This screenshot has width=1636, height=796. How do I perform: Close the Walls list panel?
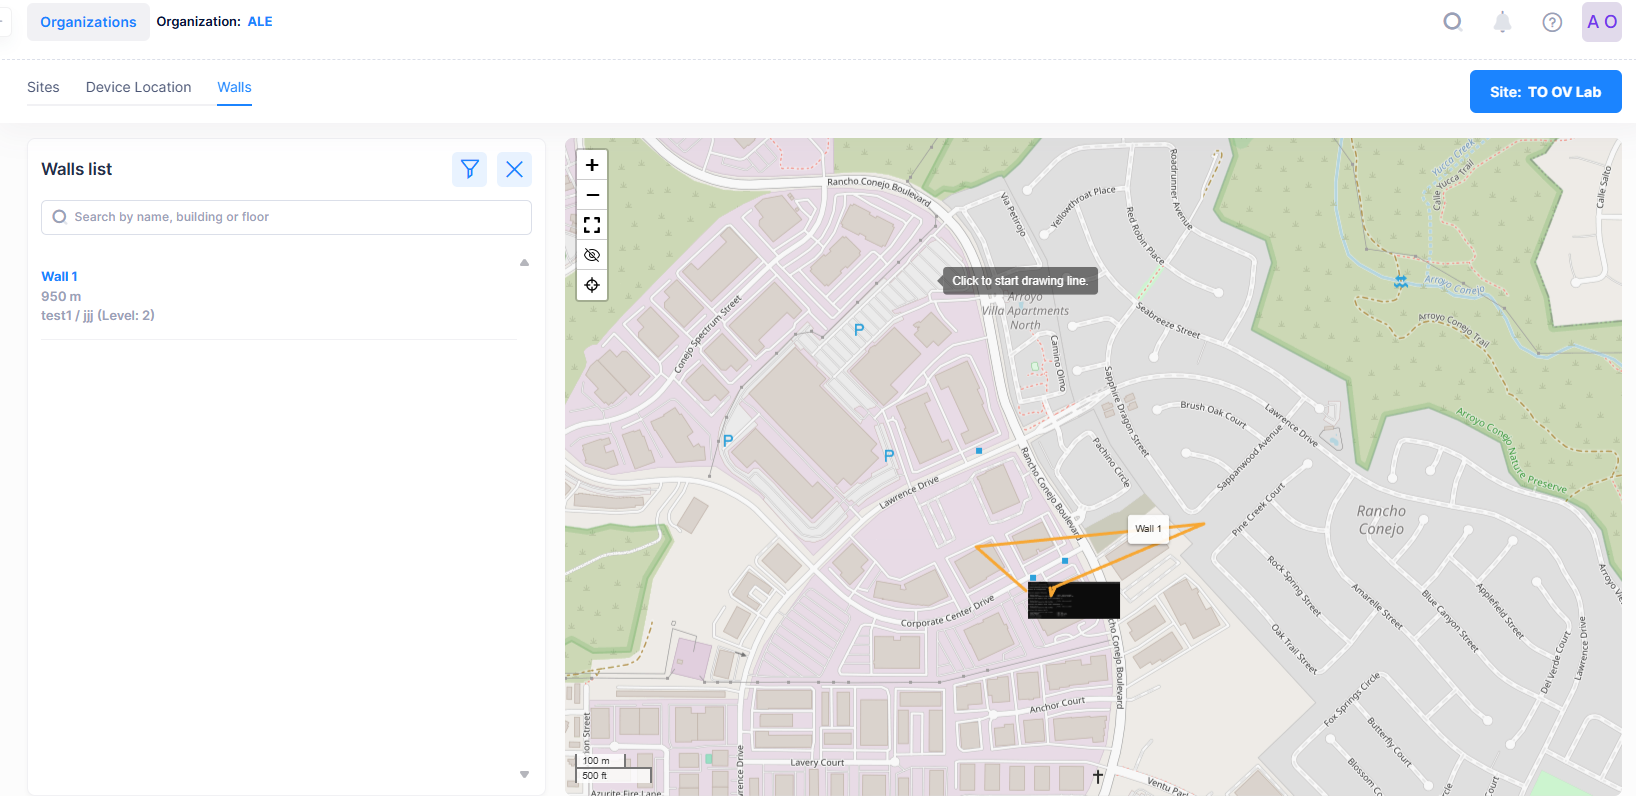point(514,169)
